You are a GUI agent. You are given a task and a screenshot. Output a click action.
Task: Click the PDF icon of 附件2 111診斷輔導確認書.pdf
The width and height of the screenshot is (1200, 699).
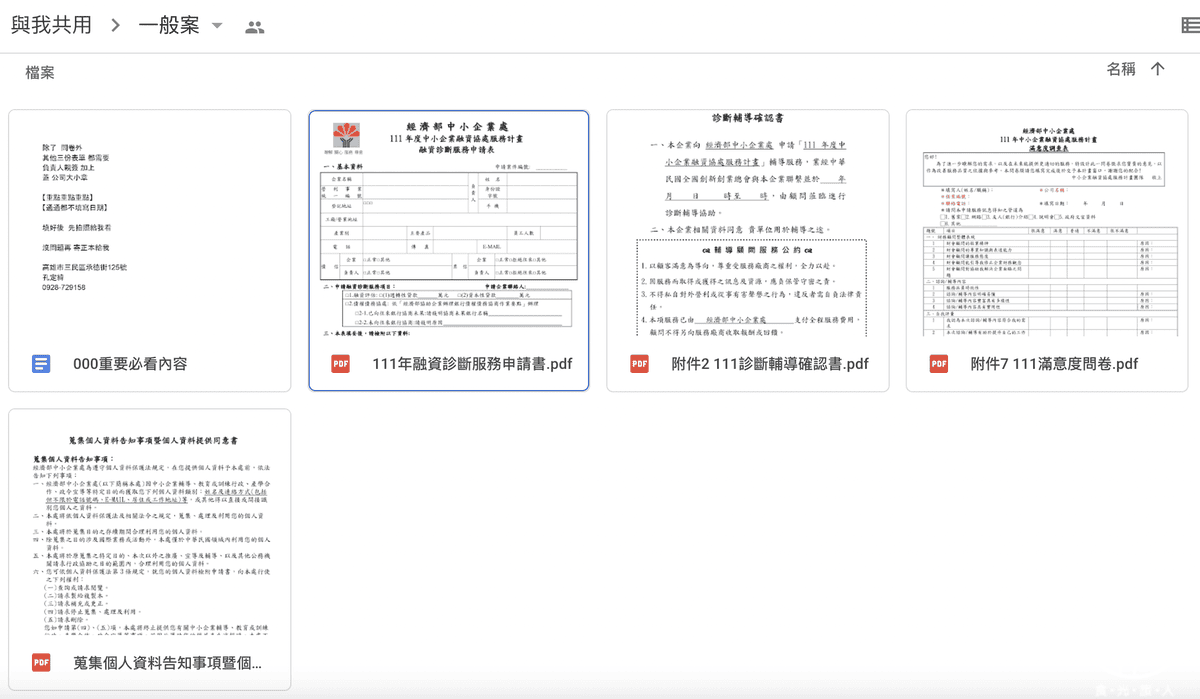click(639, 364)
